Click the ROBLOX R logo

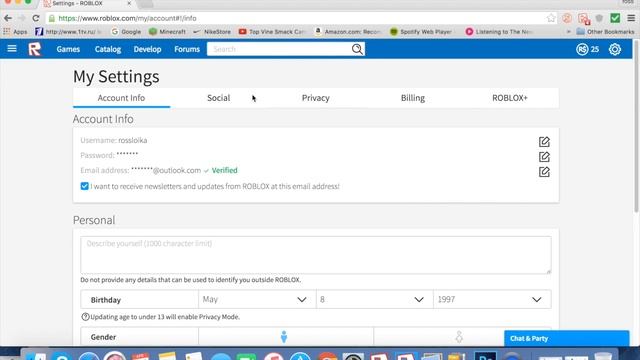coord(35,49)
